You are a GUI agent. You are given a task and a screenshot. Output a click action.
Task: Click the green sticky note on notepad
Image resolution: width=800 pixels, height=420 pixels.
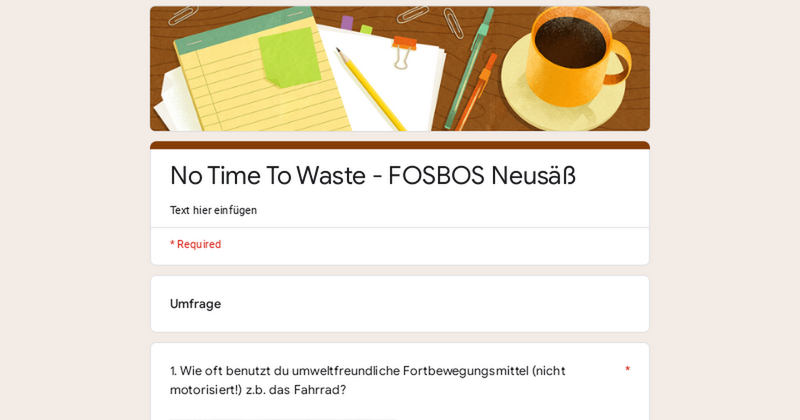289,58
